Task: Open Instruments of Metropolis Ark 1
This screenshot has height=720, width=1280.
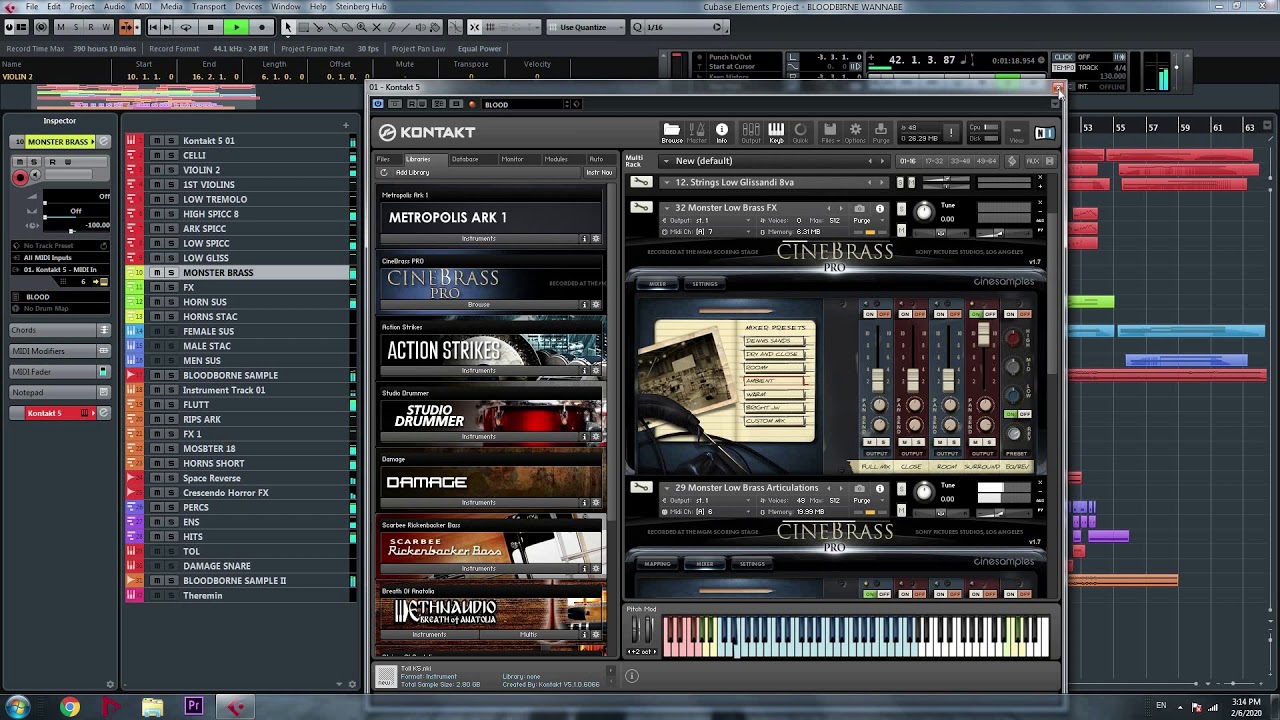Action: [478, 239]
